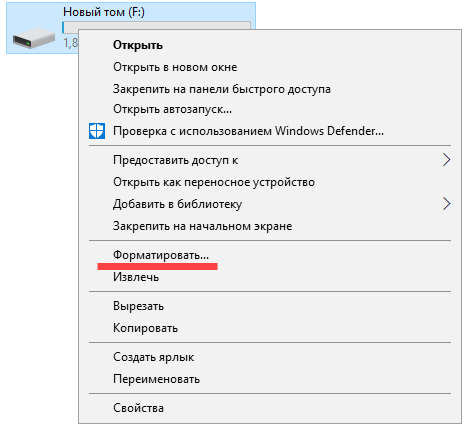This screenshot has width=465, height=425.
Task: Expand Предоставить доступ к submenu arrow
Action: coord(446,160)
